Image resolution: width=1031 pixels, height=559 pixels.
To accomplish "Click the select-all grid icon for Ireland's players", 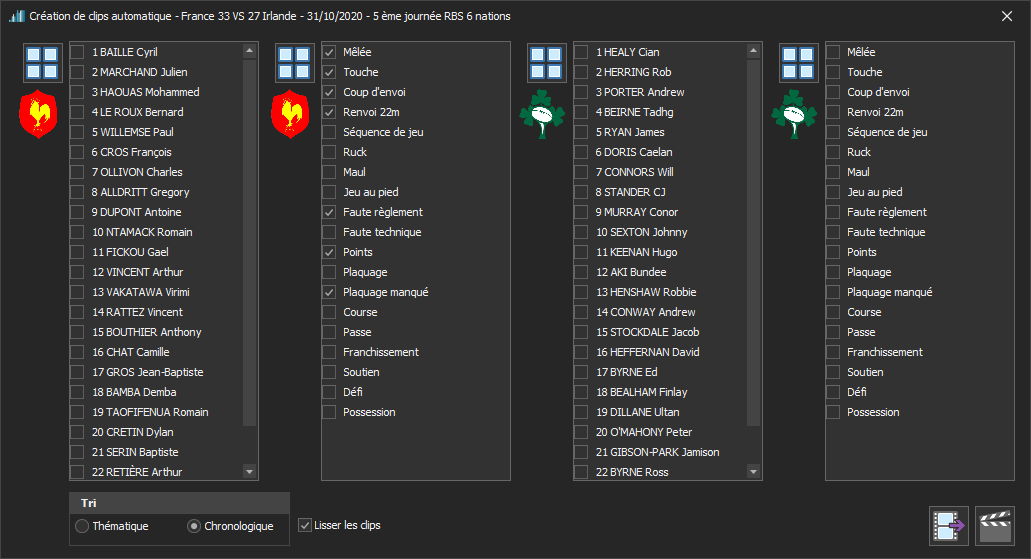I will pyautogui.click(x=547, y=62).
